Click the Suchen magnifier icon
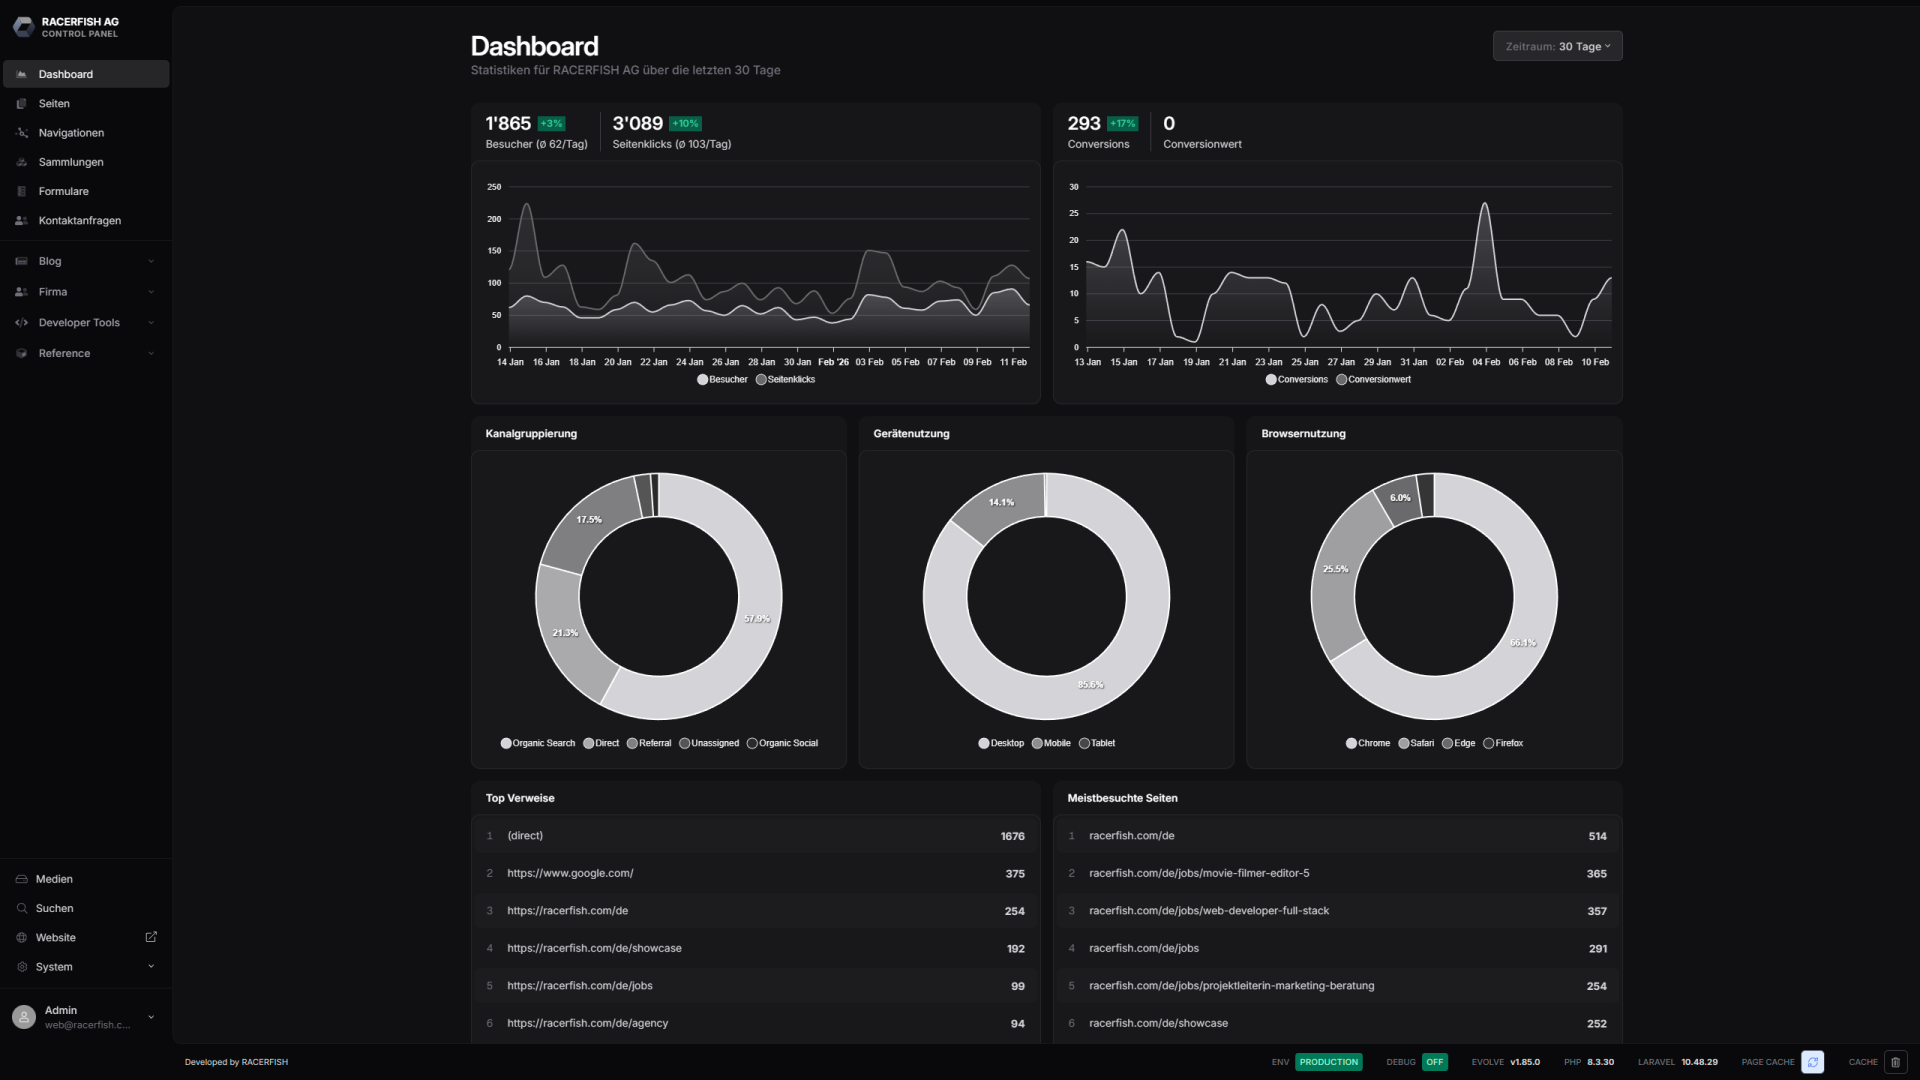 21,908
